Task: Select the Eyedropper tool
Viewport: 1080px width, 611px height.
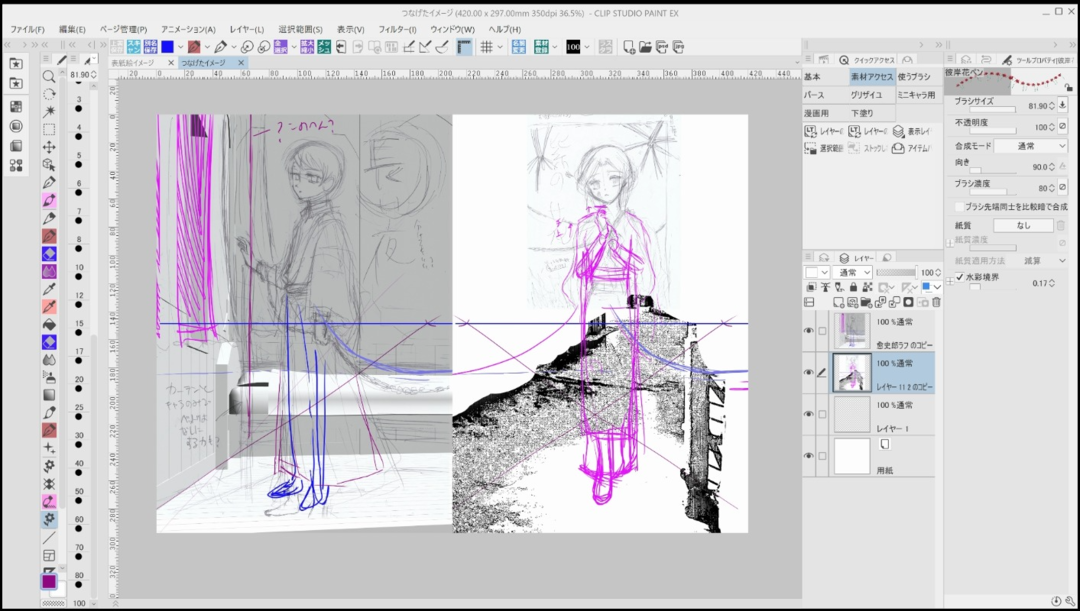Action: [48, 290]
